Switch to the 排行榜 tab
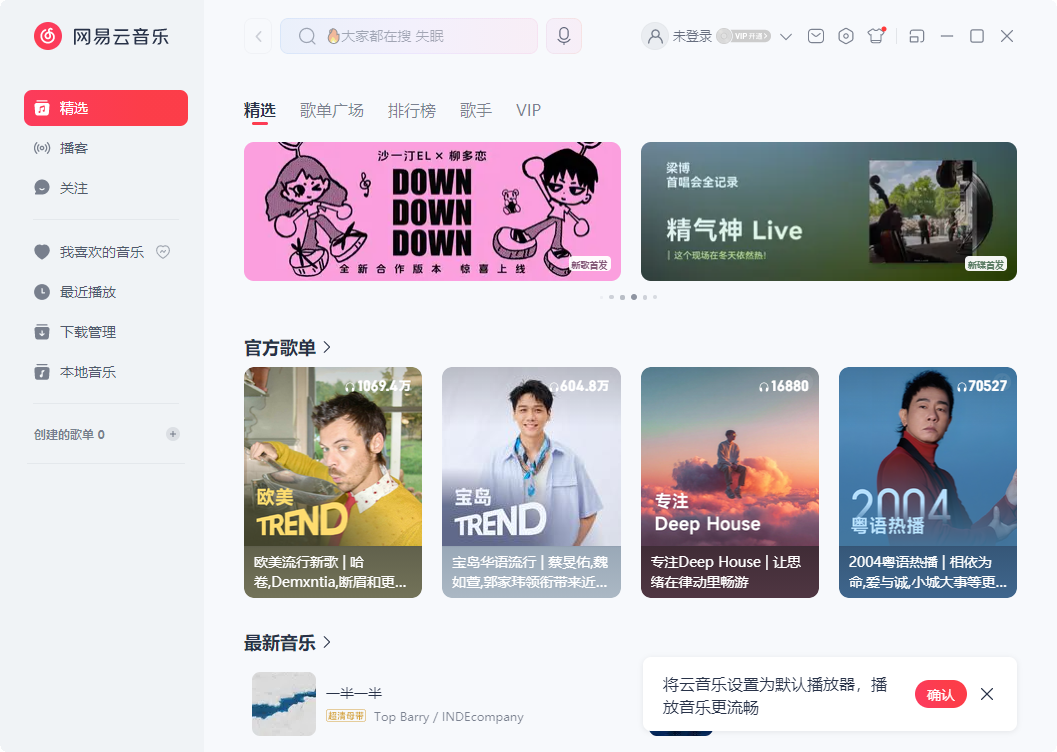The height and width of the screenshot is (752, 1057). 413,110
